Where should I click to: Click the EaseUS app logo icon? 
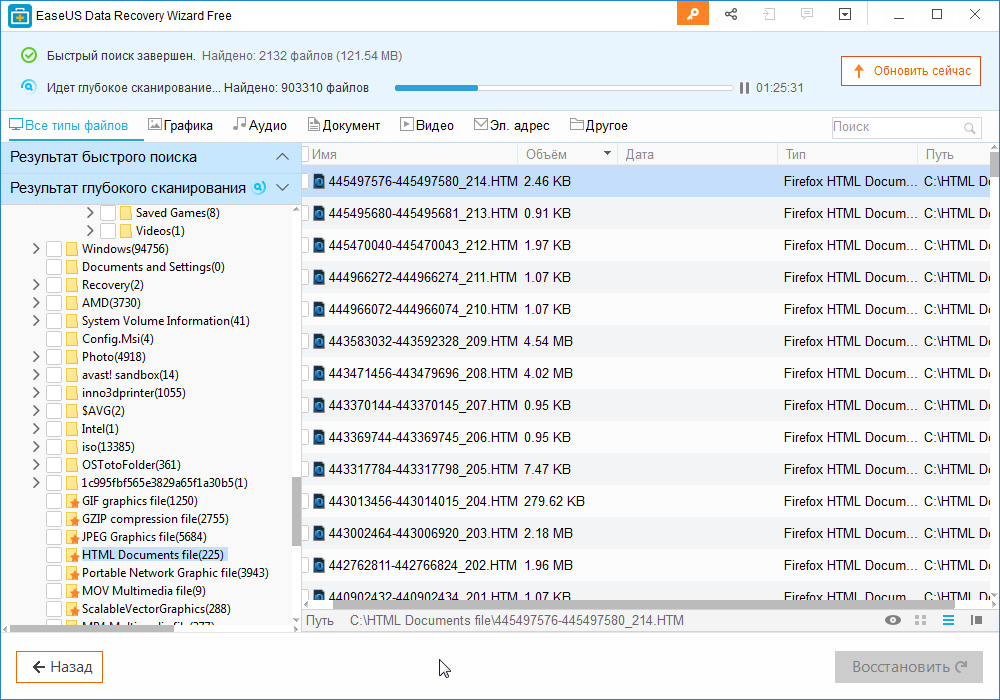20,16
